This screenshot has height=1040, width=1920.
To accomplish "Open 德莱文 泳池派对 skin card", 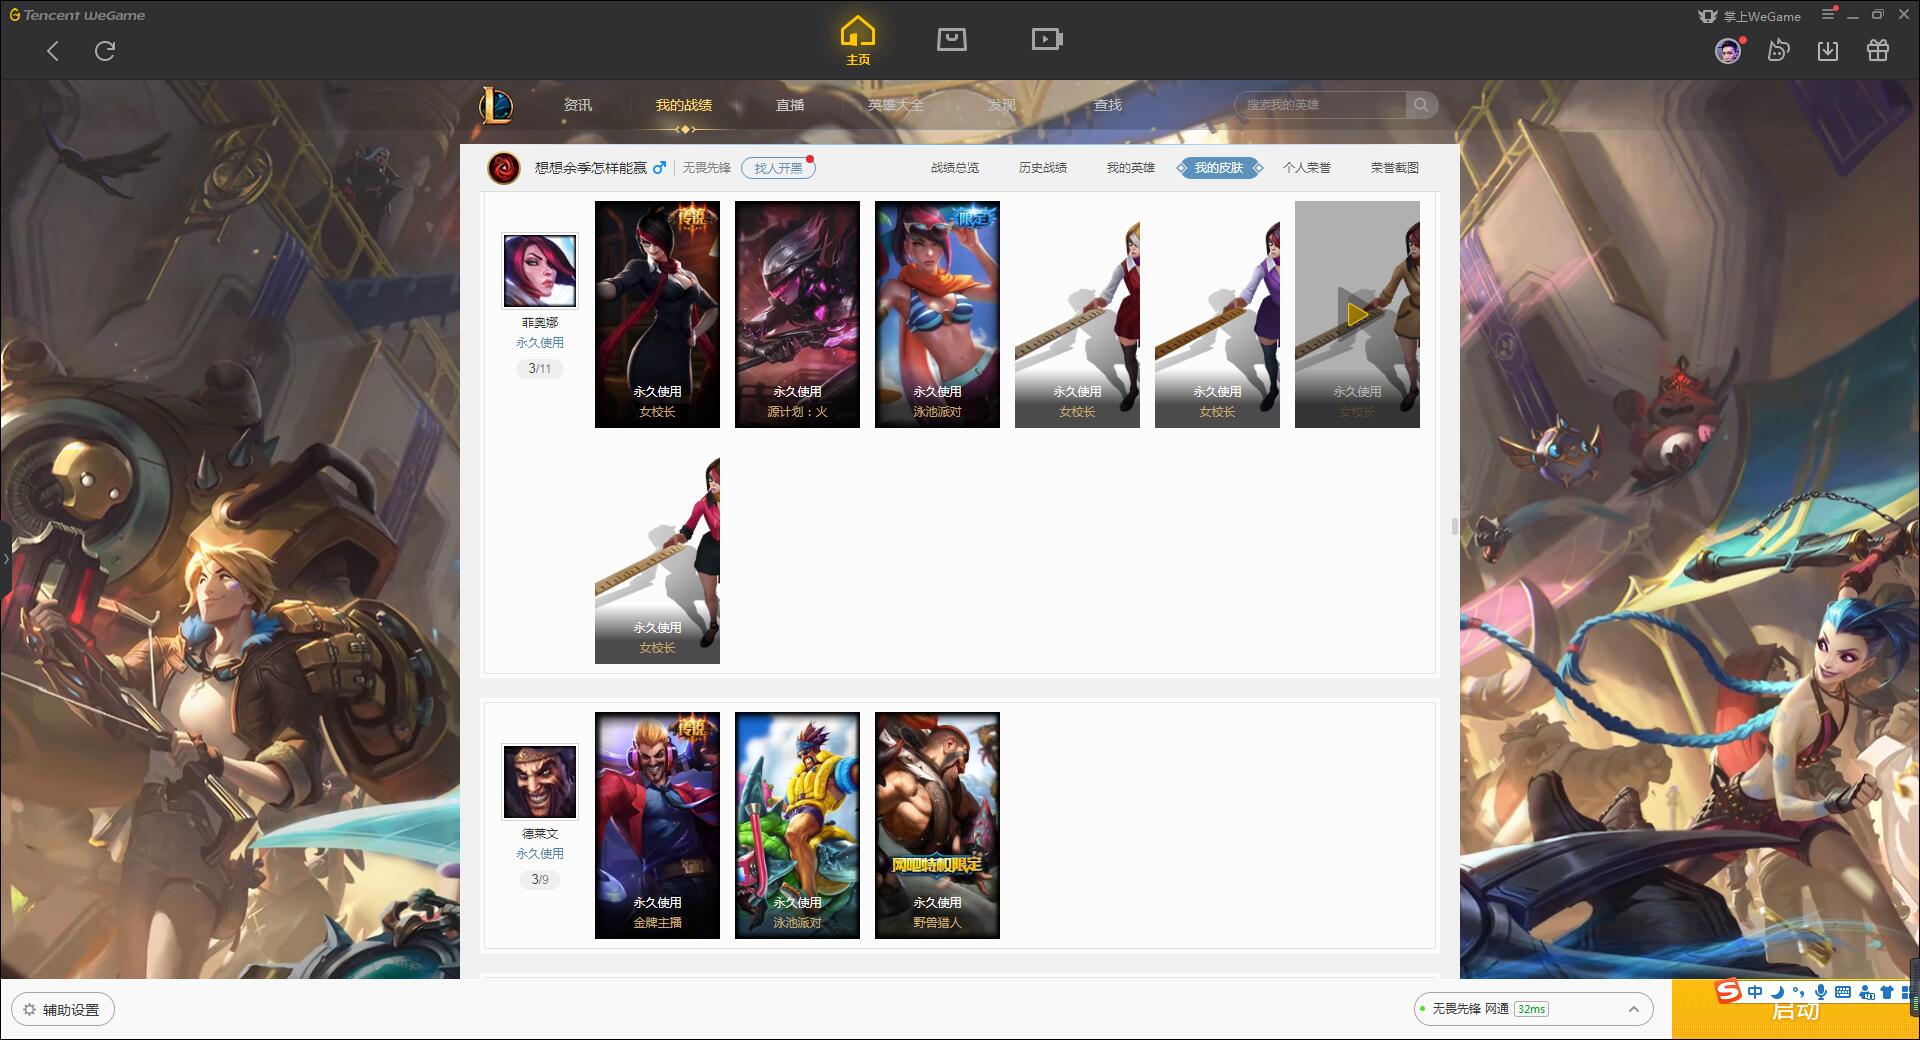I will 797,825.
